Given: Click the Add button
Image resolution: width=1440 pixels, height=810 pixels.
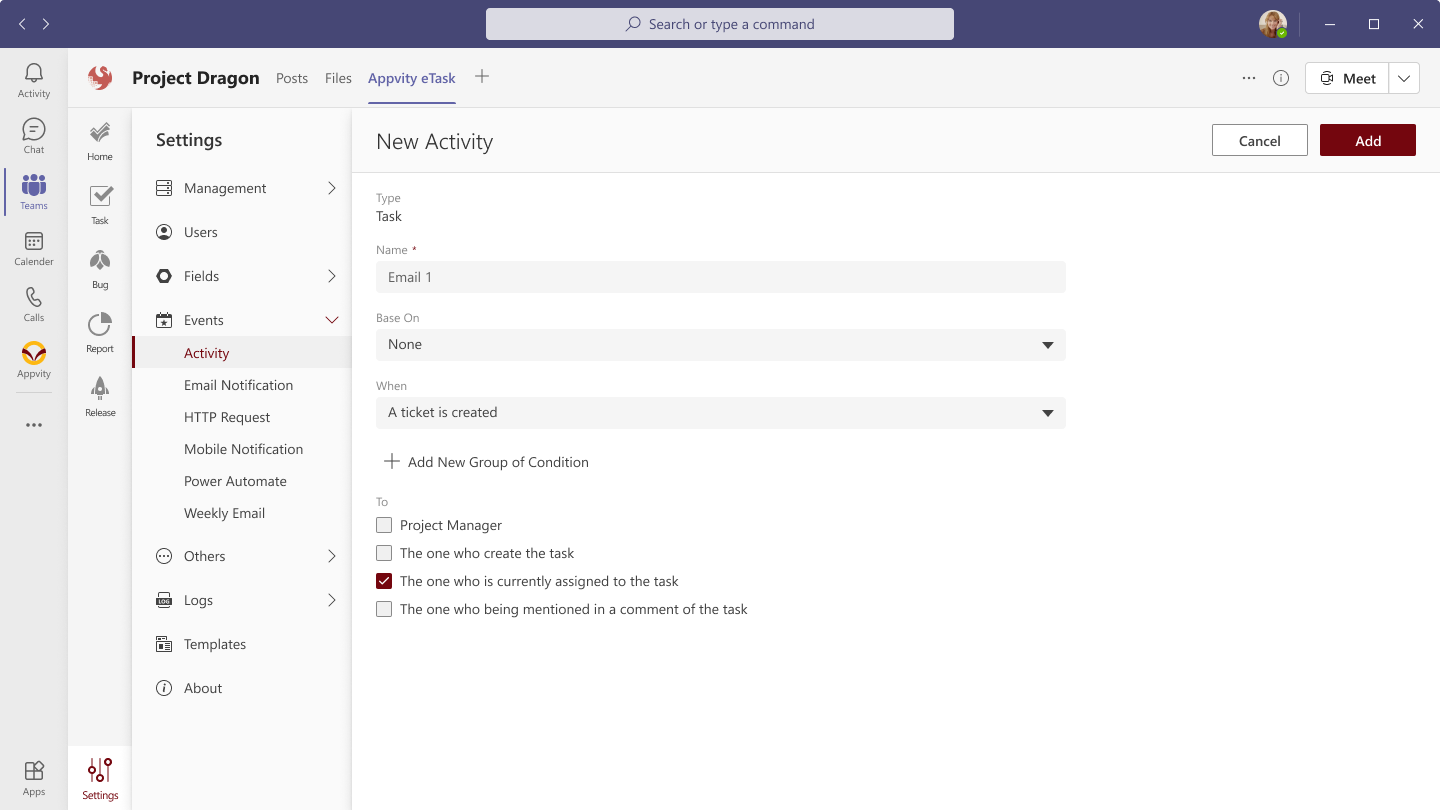Looking at the screenshot, I should pyautogui.click(x=1367, y=141).
